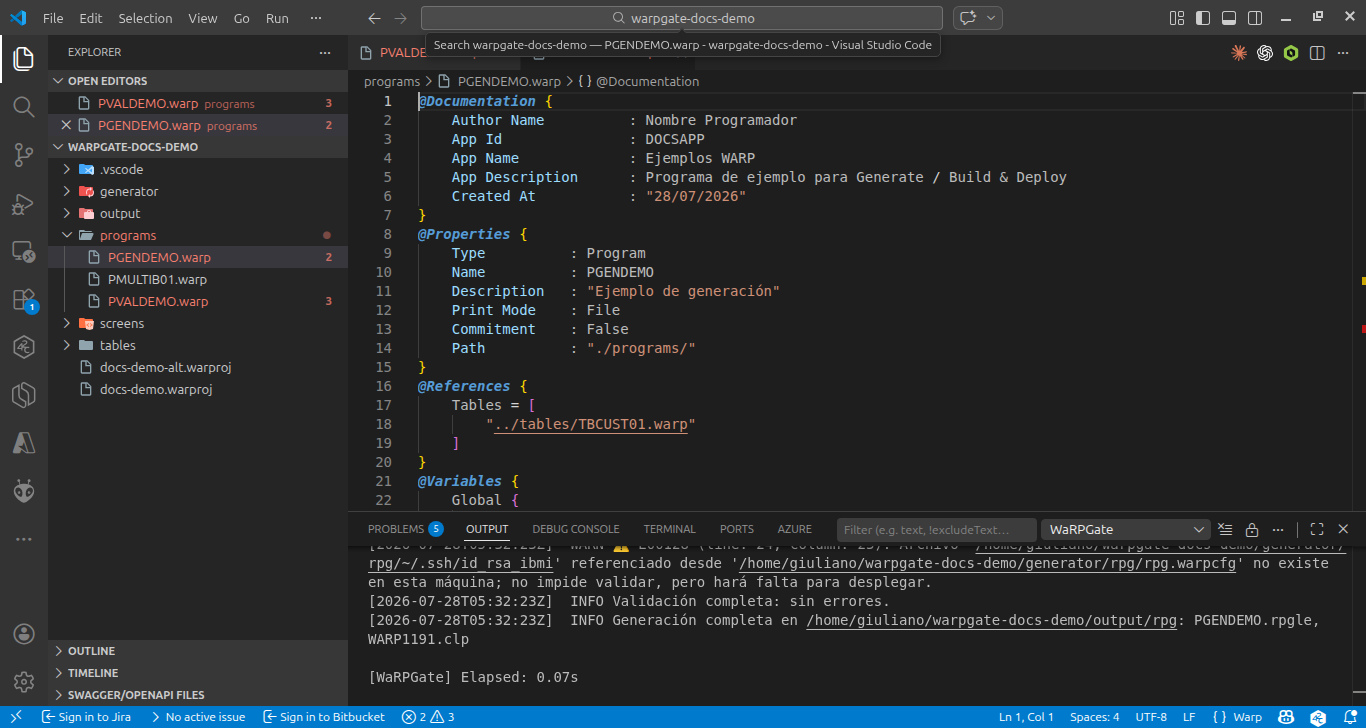1366x728 pixels.
Task: Click the output filter text field
Action: coord(936,529)
